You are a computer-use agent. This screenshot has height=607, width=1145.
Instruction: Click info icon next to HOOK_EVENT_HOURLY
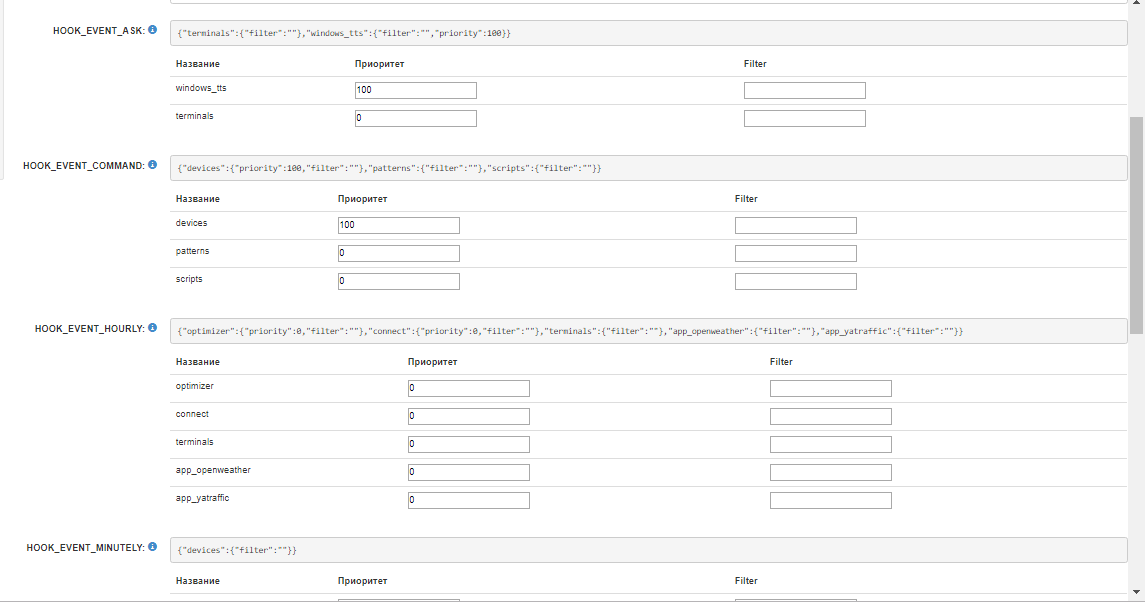tap(153, 327)
